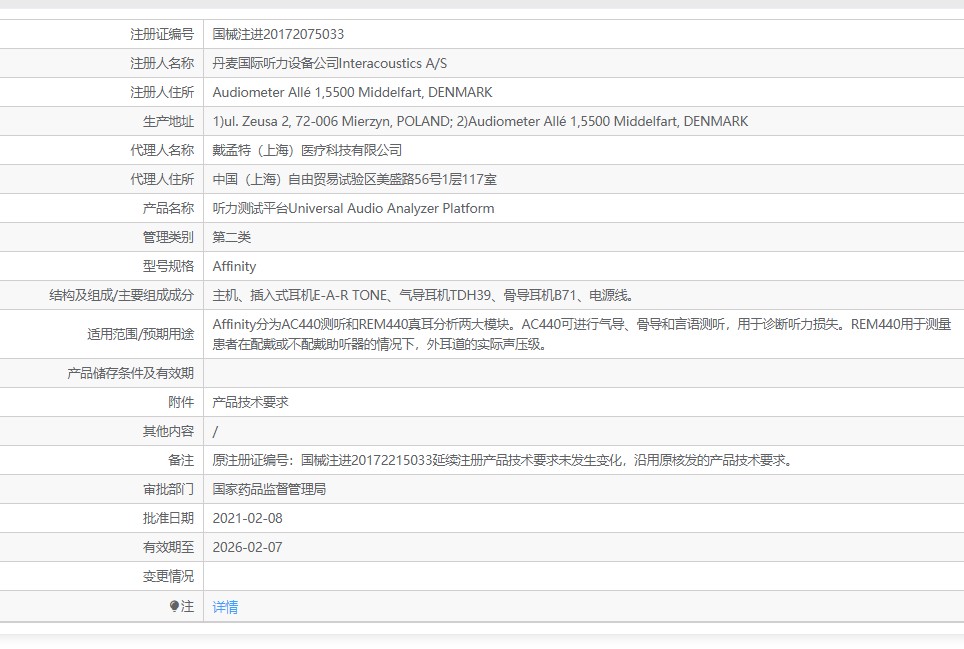Viewport: 964px width, 649px height.
Task: Select agent address 美盛路56号1层117室
Action: pyautogui.click(x=355, y=179)
